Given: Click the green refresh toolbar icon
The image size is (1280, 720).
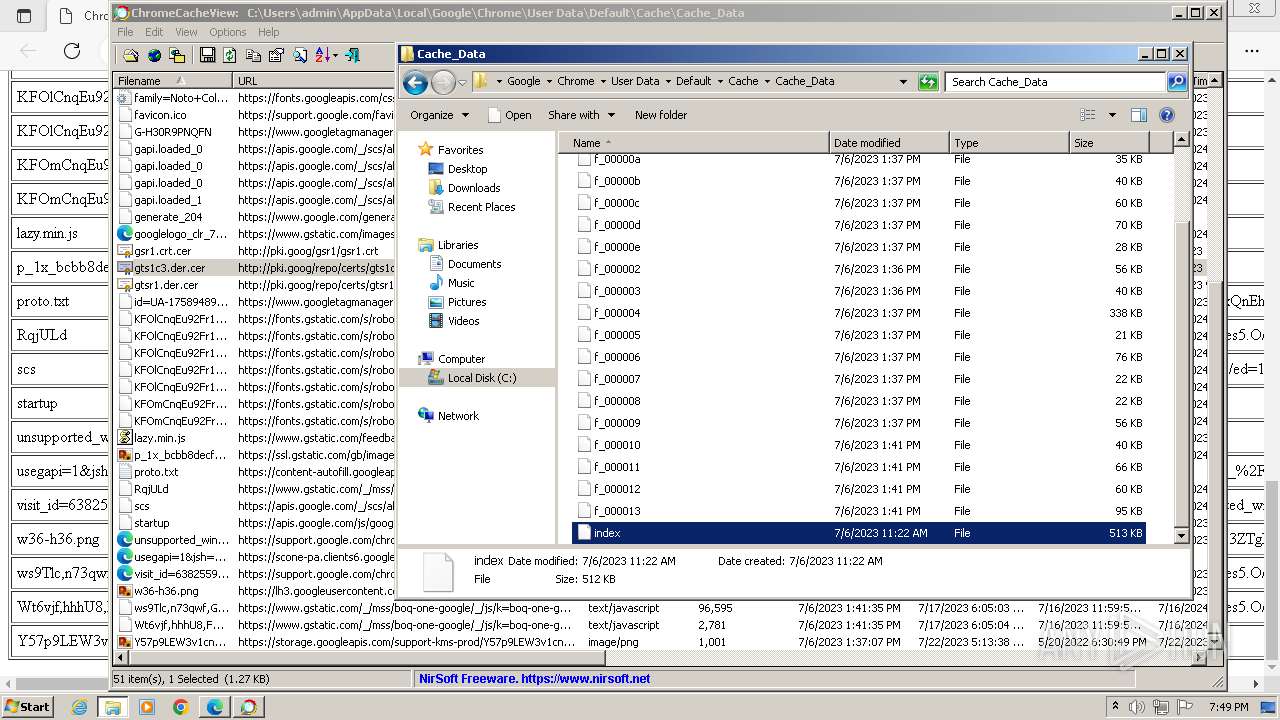Looking at the screenshot, I should point(230,56).
